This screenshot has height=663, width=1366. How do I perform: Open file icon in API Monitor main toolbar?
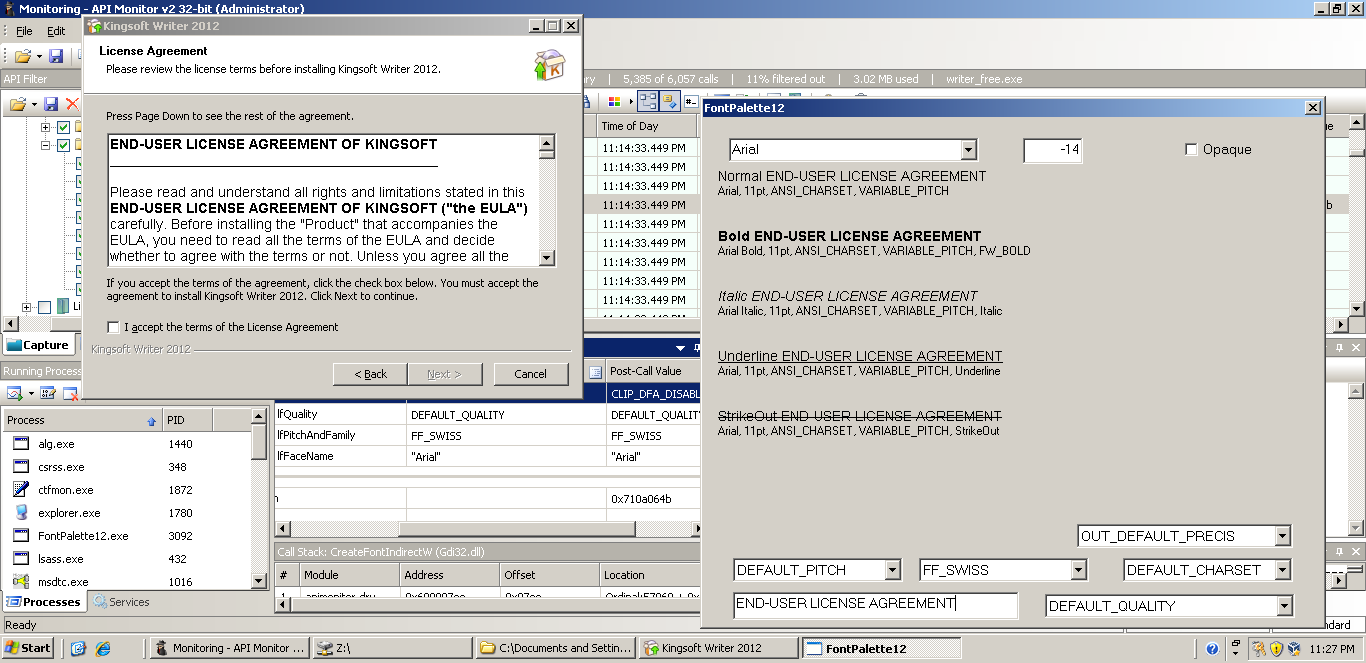pos(21,56)
